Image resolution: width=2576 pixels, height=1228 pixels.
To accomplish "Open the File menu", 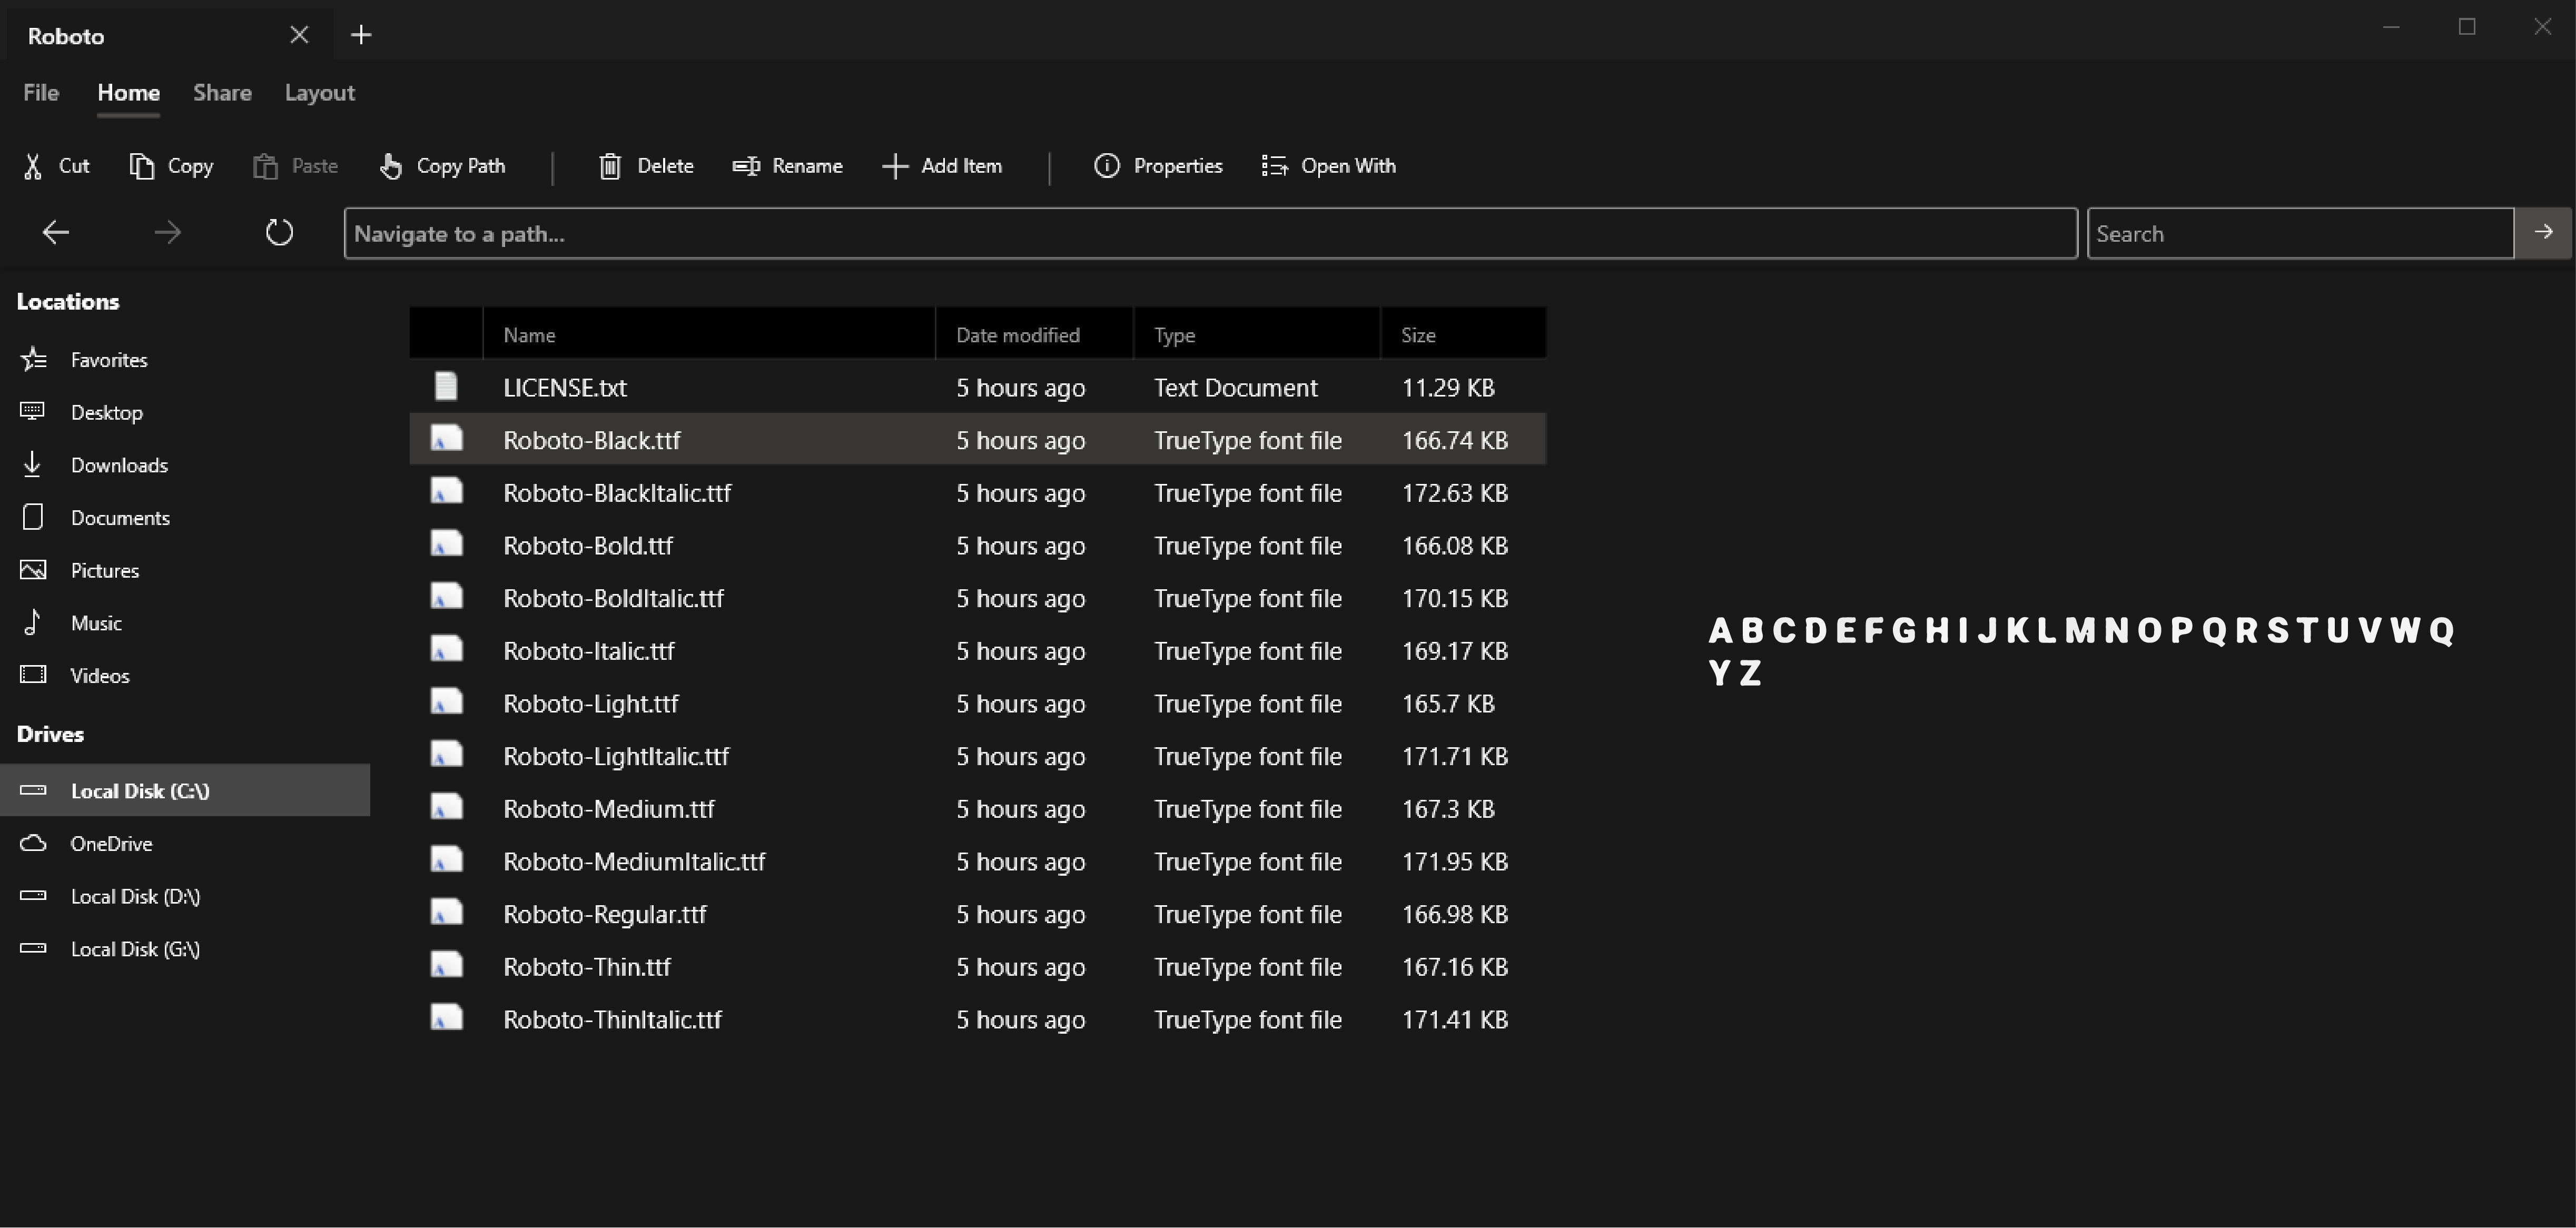I will click(x=40, y=92).
